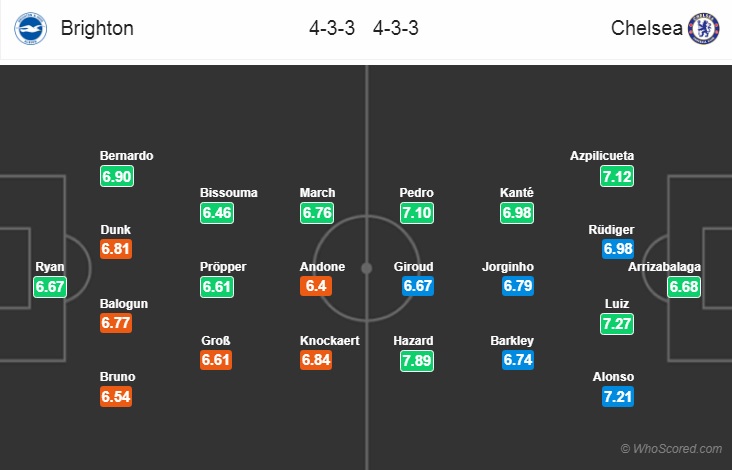Click the Chelsea club crest icon
Image resolution: width=732 pixels, height=470 pixels.
[x=704, y=28]
